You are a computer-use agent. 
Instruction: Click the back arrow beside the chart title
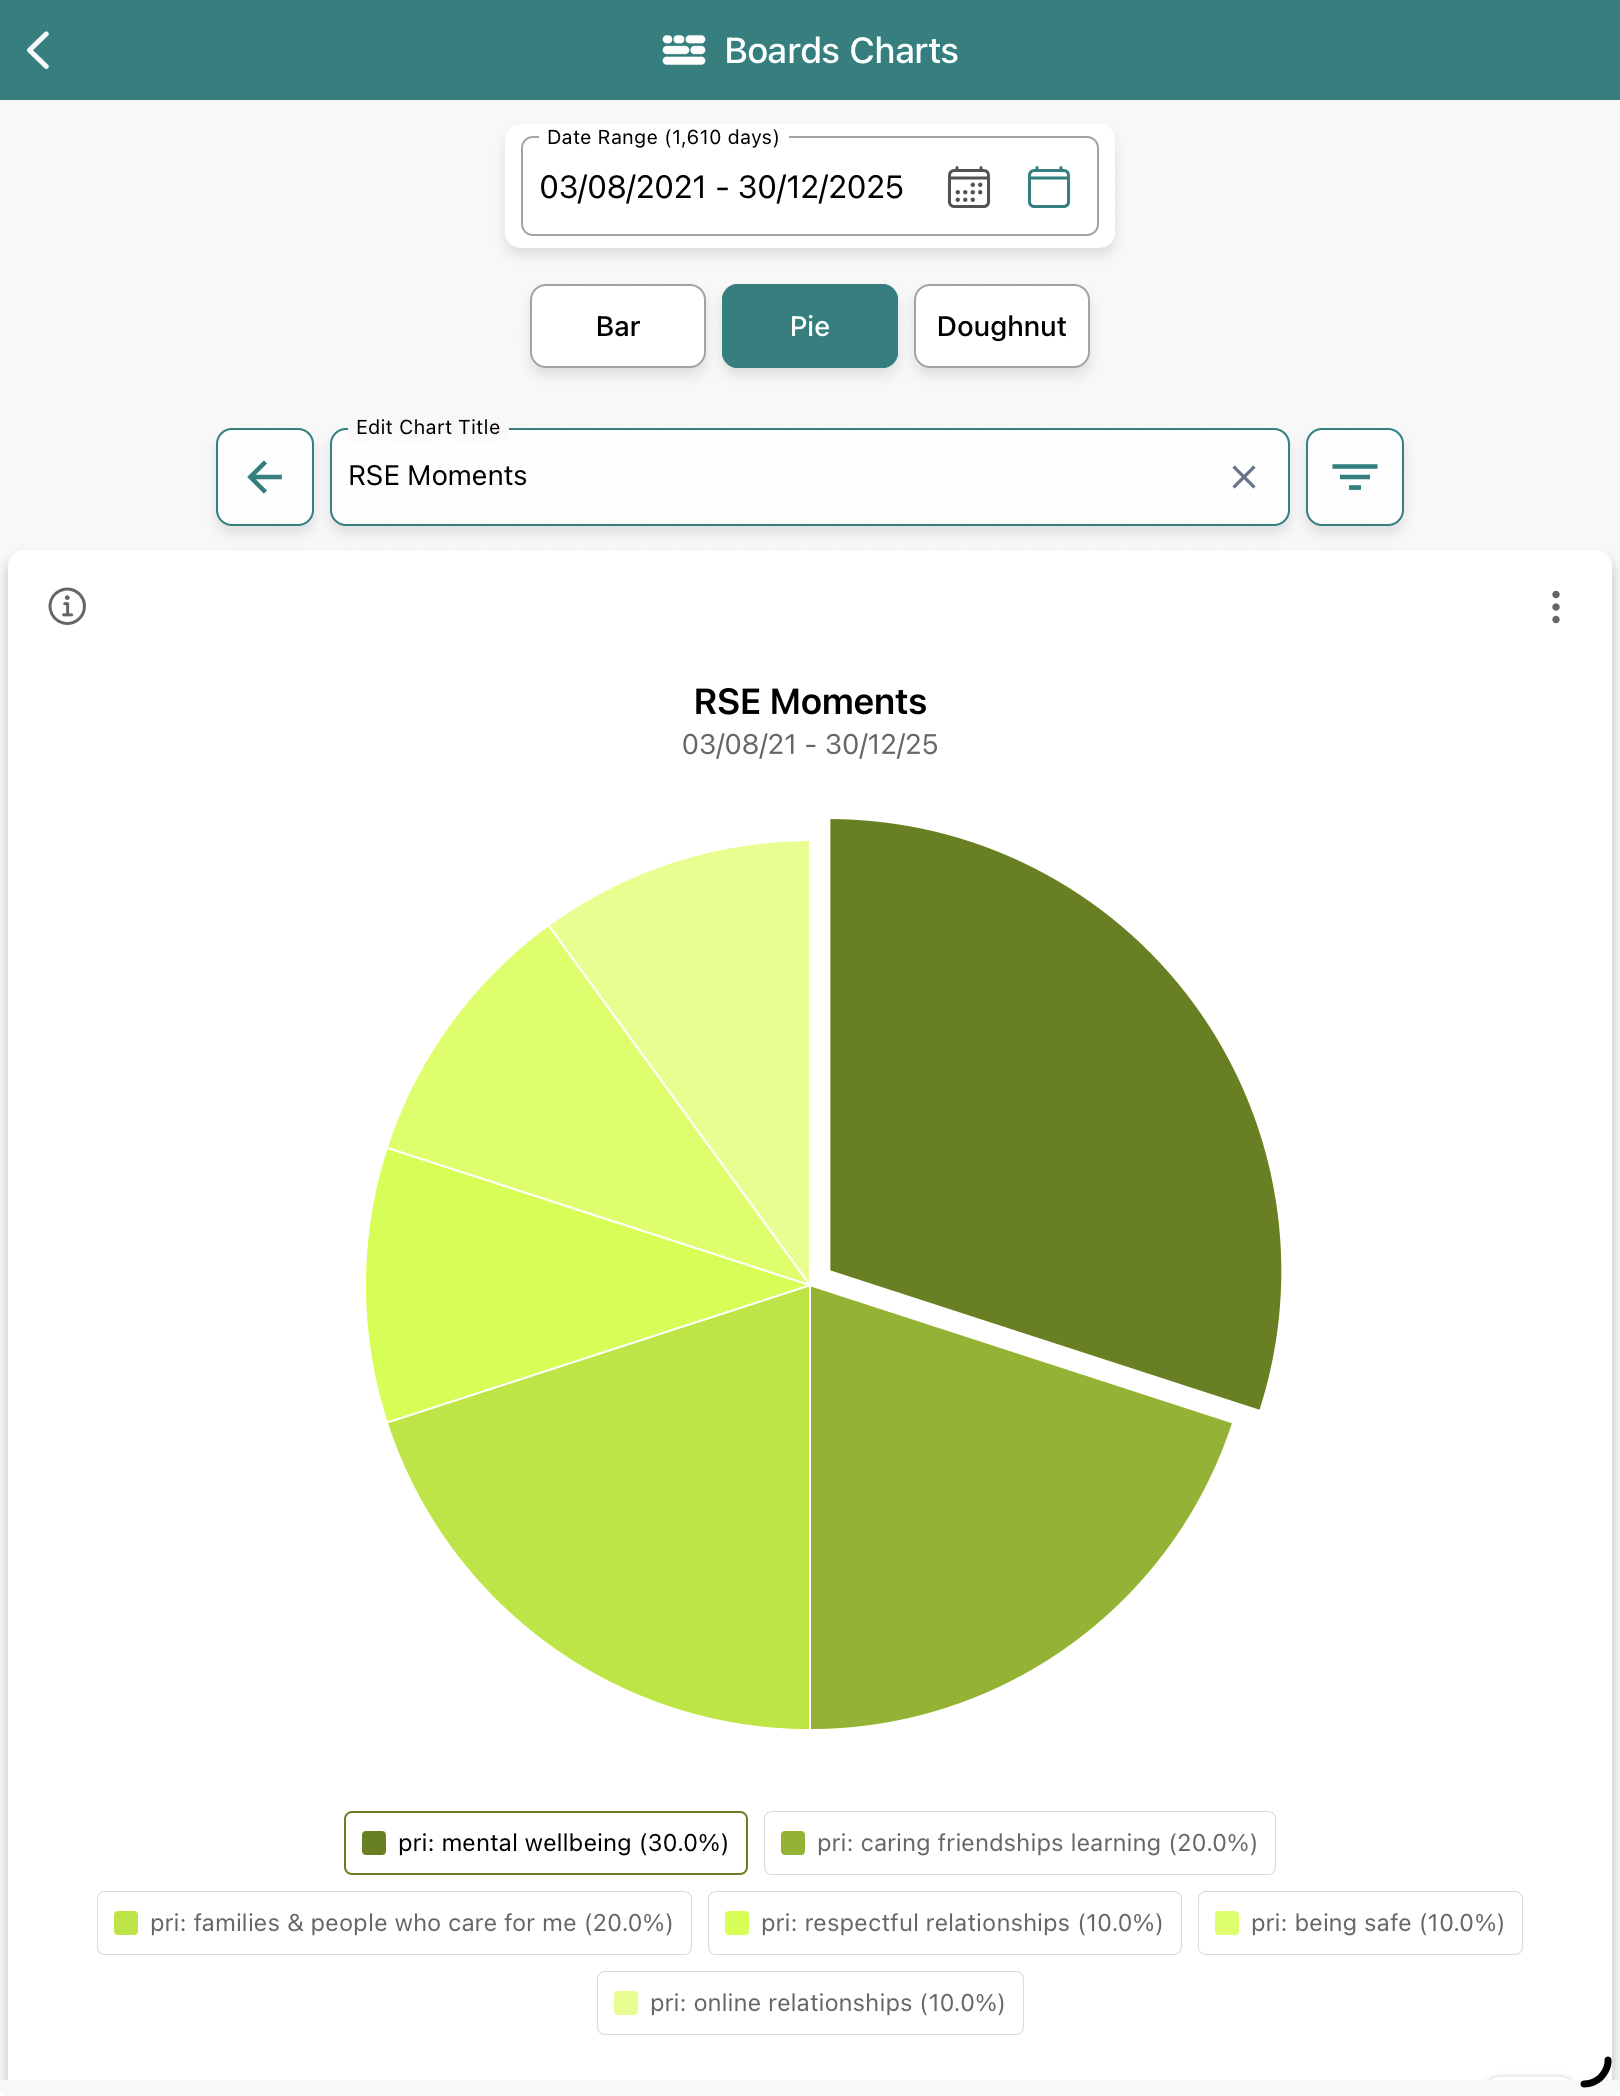264,477
